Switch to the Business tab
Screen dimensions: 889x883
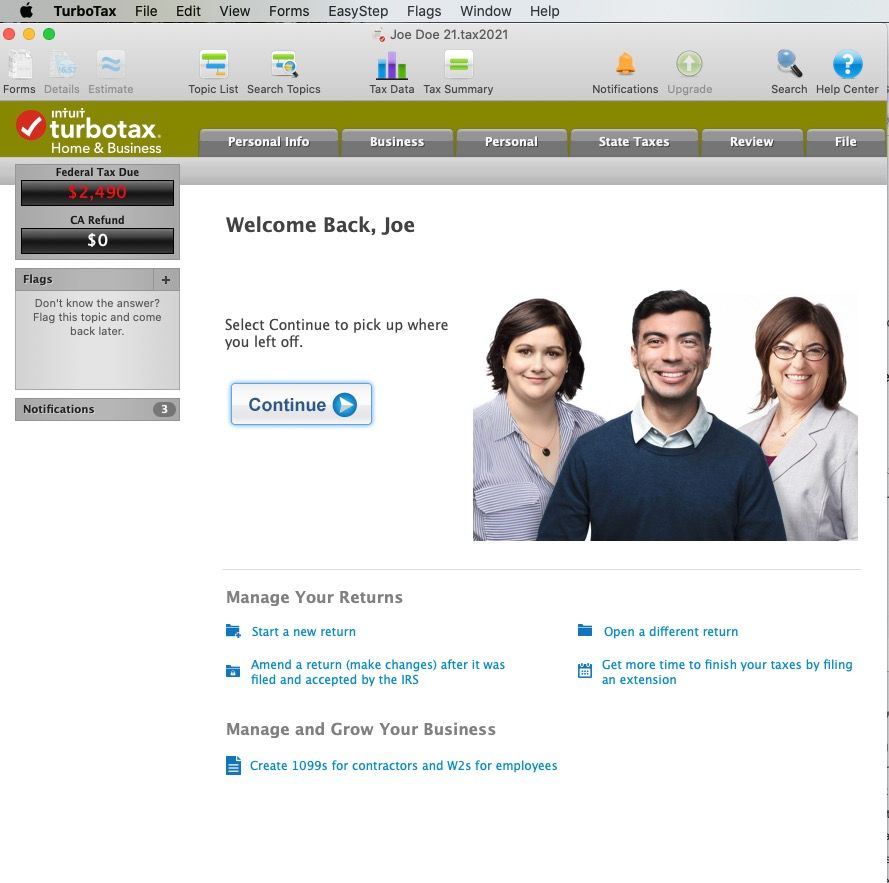point(397,142)
